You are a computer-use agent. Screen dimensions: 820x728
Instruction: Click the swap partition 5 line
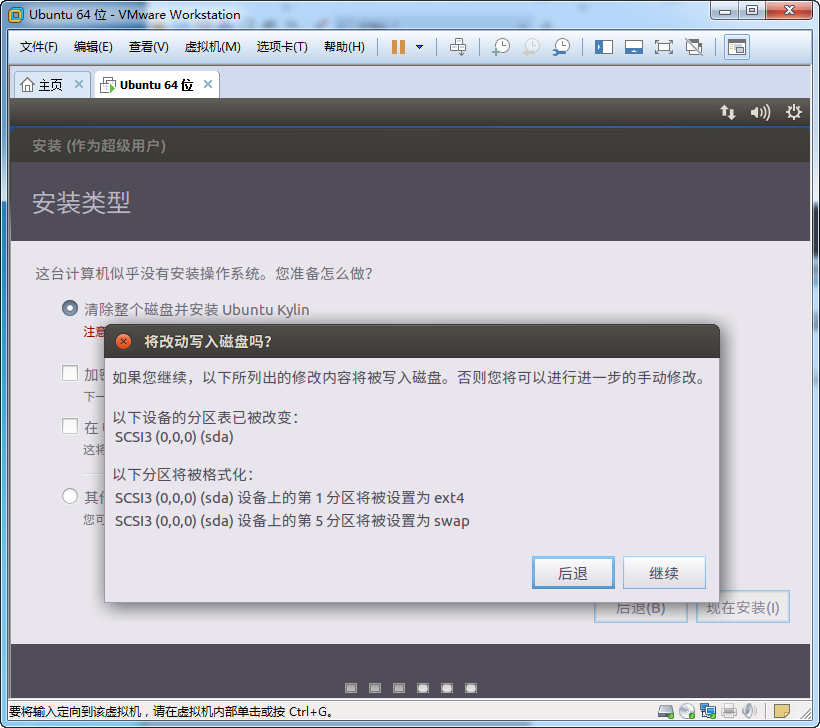tap(292, 521)
